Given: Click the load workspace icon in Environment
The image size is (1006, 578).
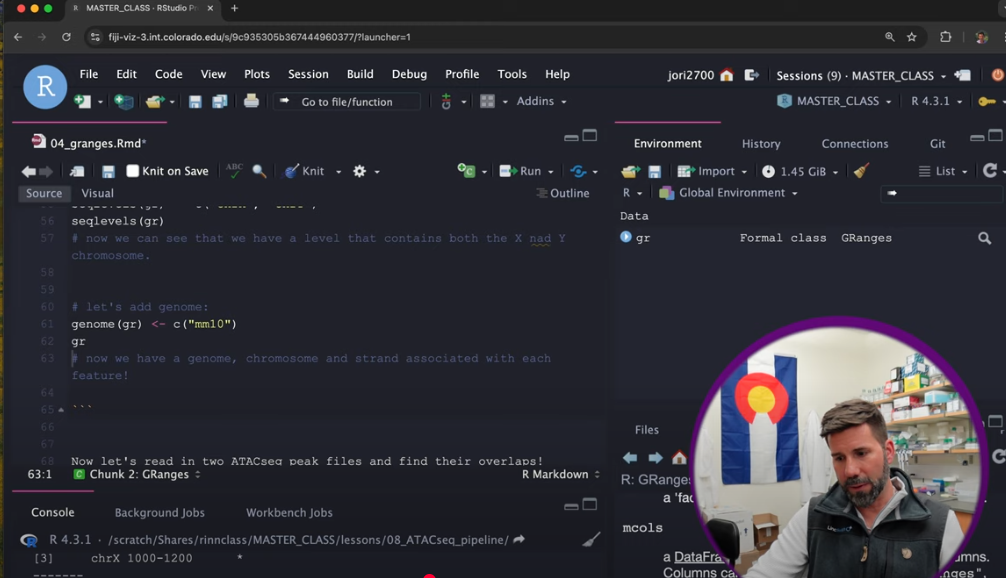Looking at the screenshot, I should [631, 171].
